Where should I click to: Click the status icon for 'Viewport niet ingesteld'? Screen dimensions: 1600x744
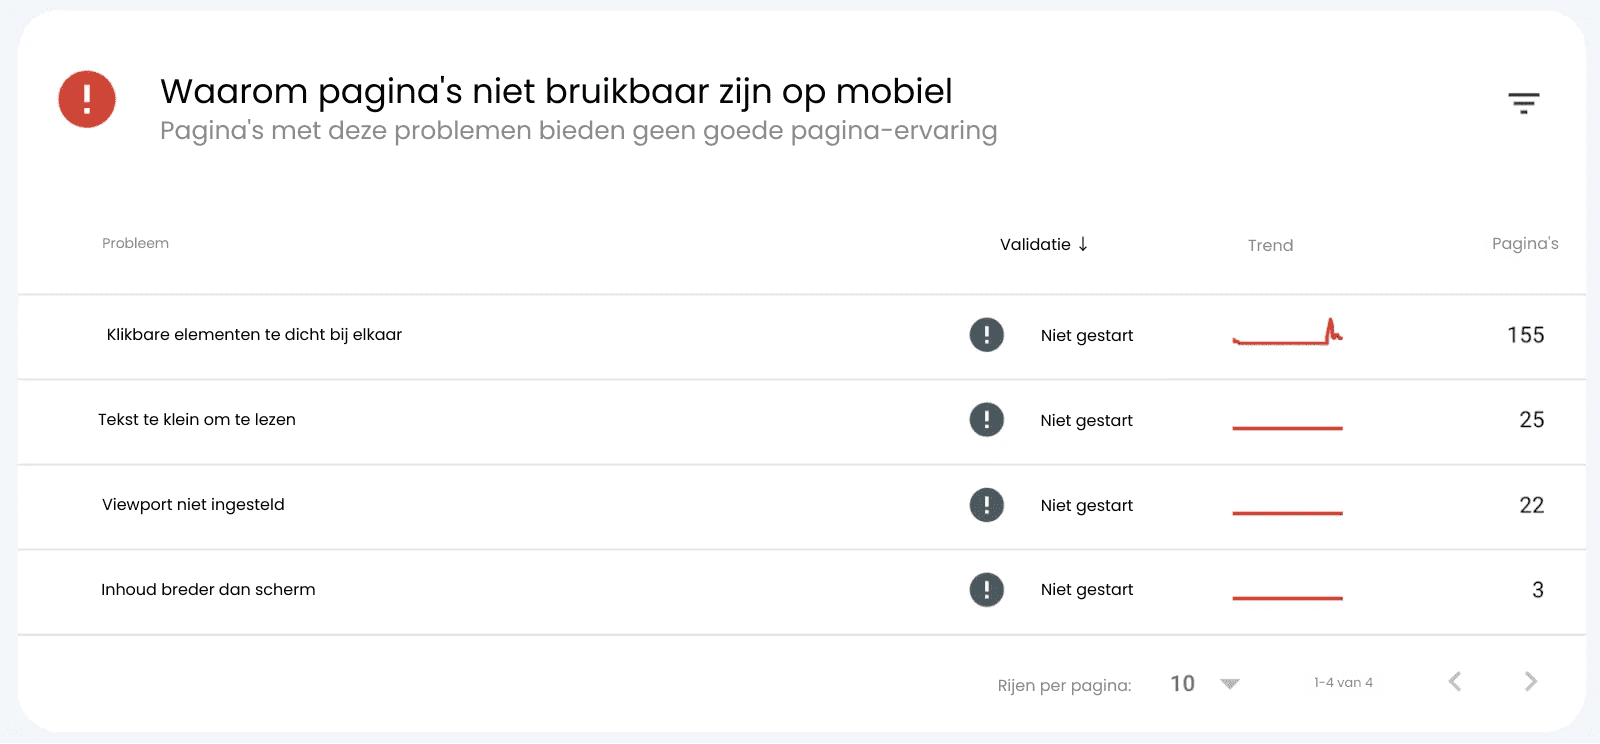pos(986,505)
